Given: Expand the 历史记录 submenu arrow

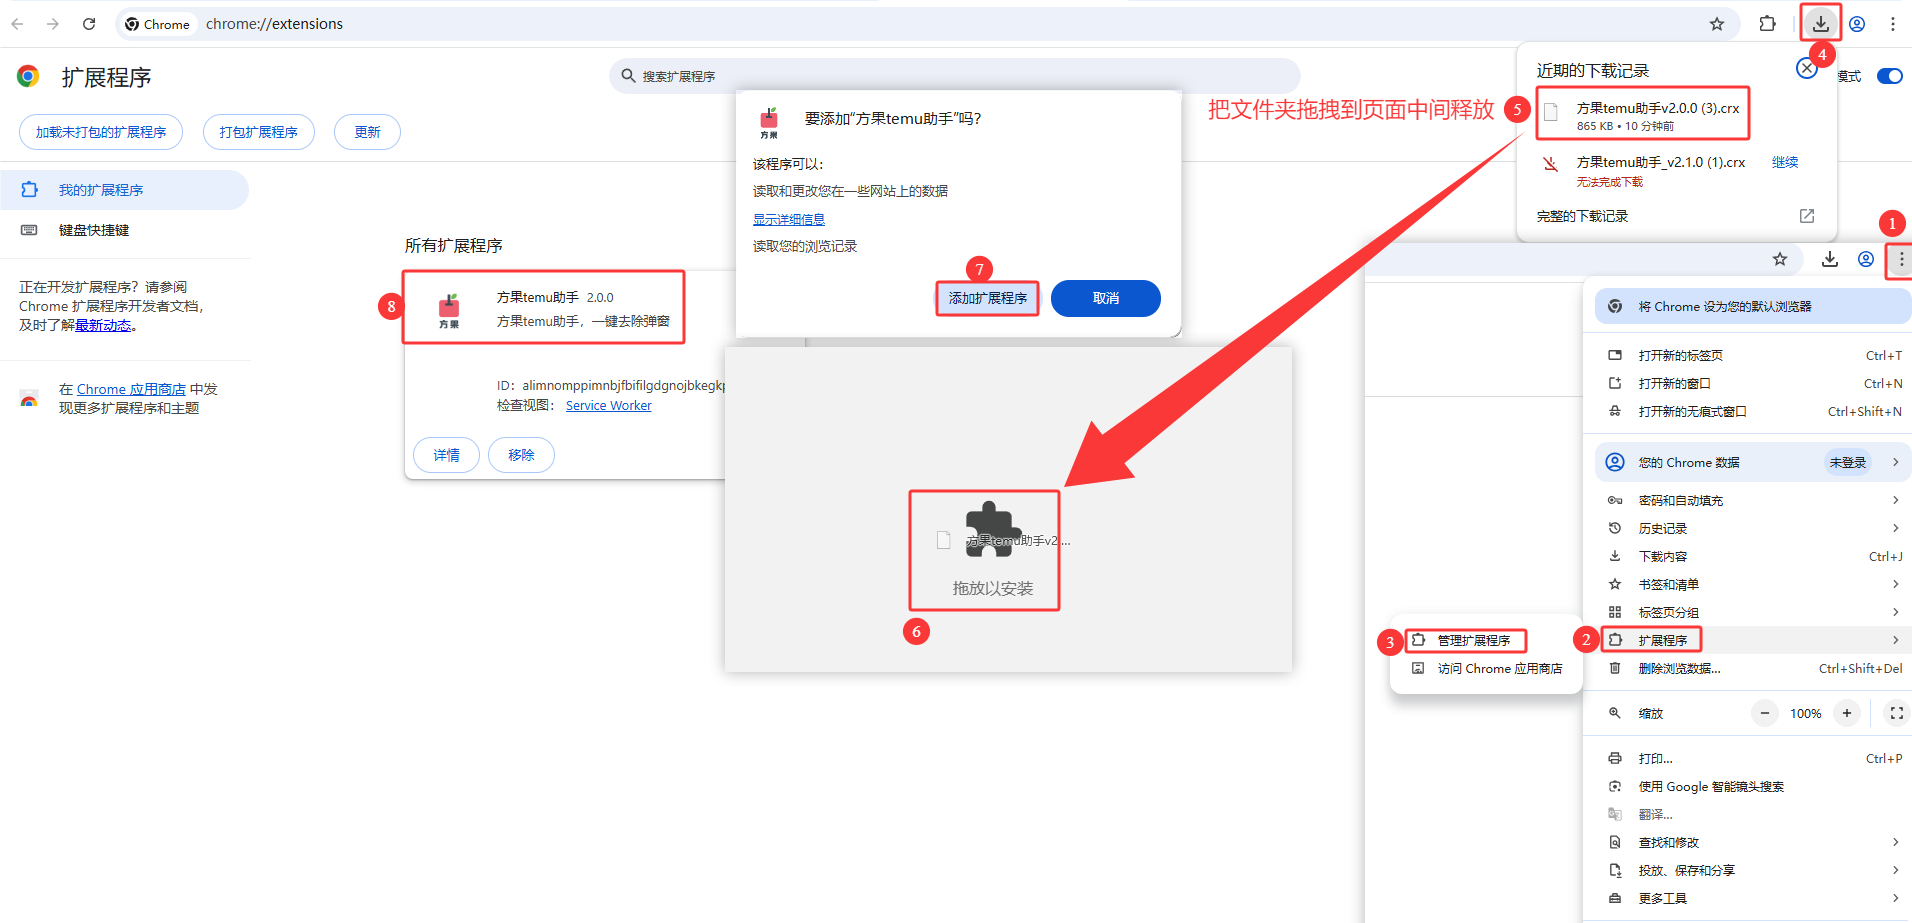Looking at the screenshot, I should point(1895,528).
